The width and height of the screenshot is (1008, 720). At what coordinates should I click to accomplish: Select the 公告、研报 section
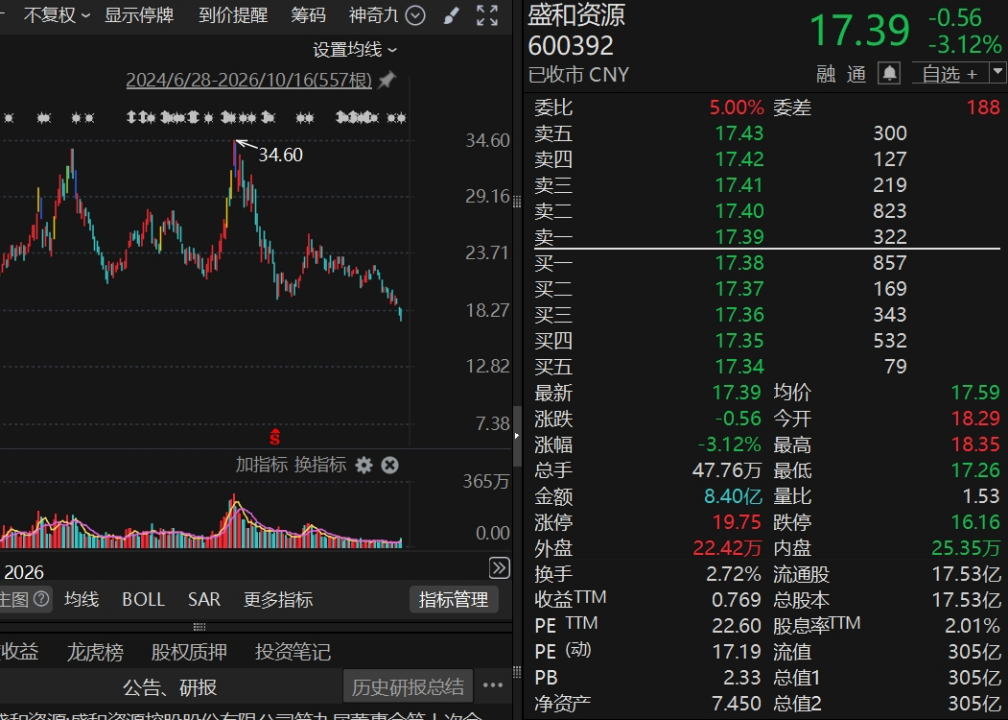[170, 687]
